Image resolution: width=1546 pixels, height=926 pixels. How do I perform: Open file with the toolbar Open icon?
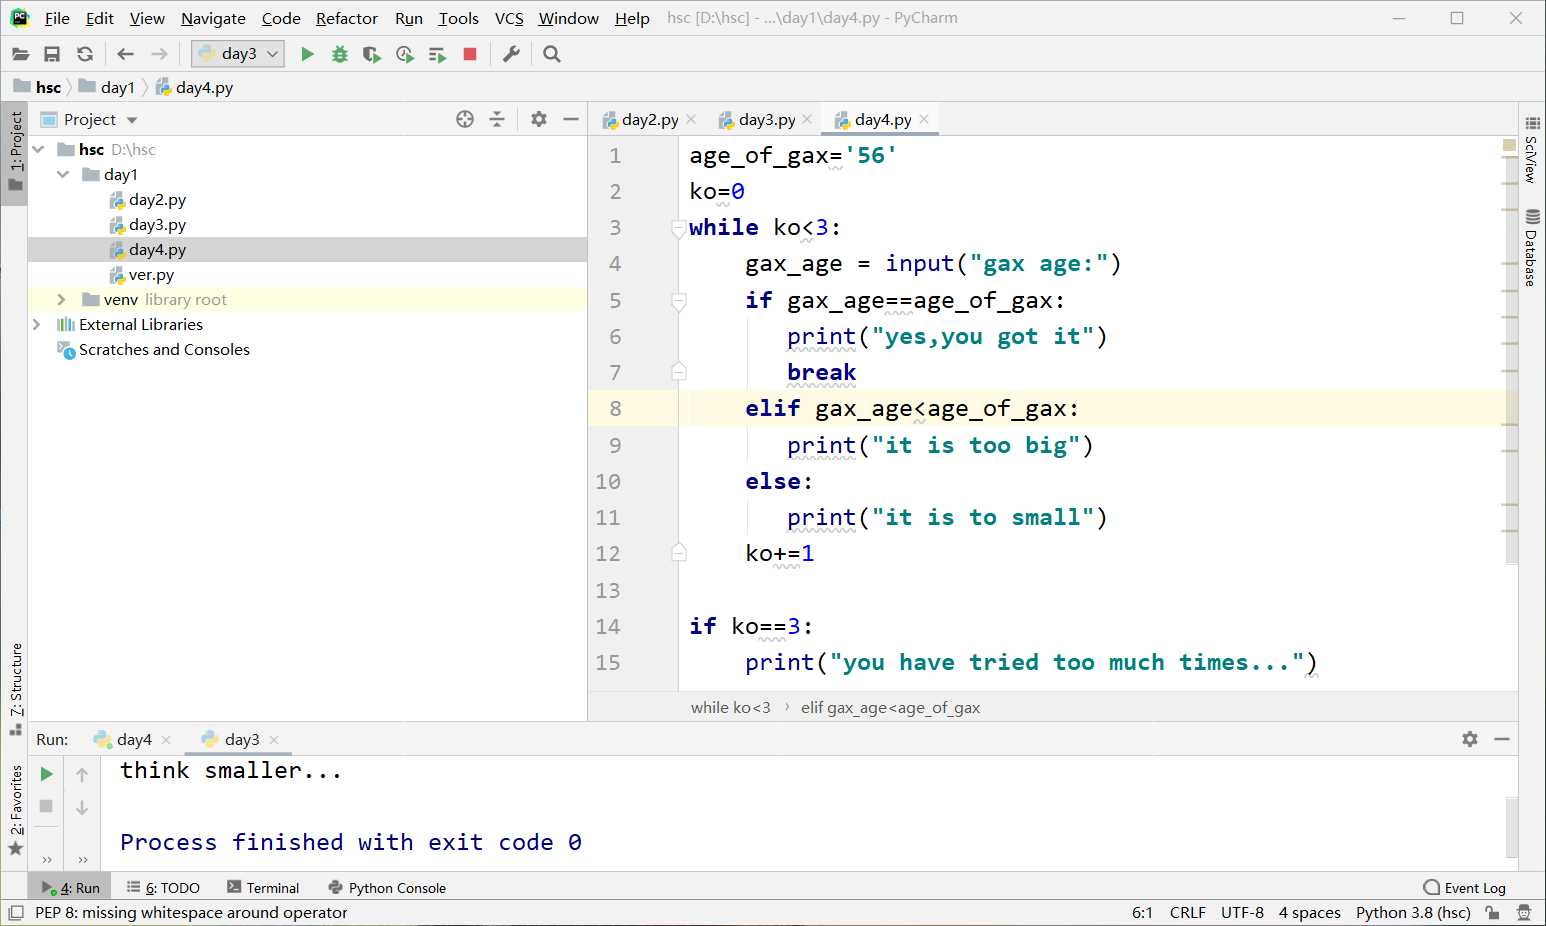point(20,54)
